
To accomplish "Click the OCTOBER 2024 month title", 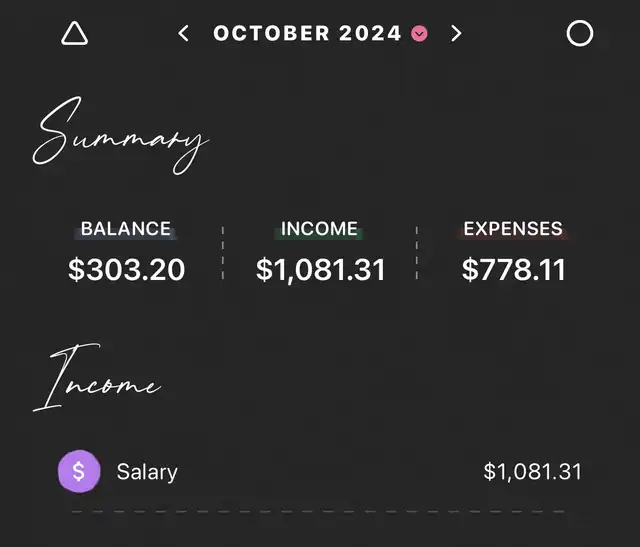I will point(307,34).
